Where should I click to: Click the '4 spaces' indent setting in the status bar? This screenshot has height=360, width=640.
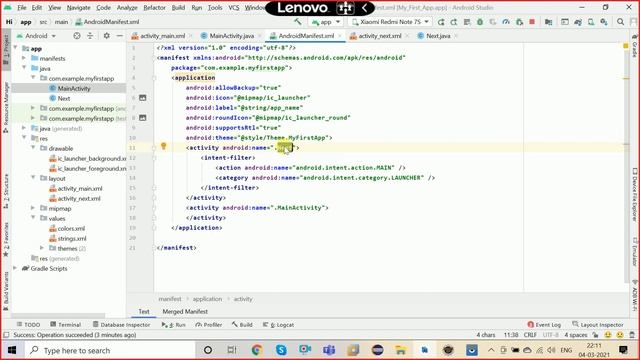(576, 335)
